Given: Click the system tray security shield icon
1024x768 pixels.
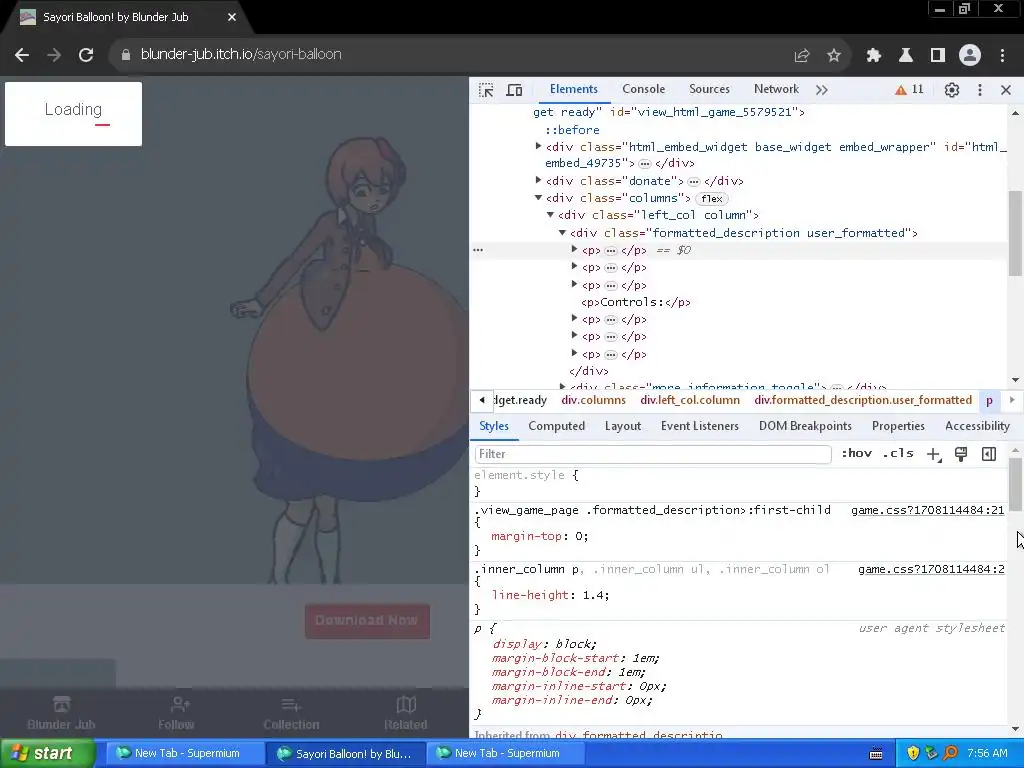Looking at the screenshot, I should point(913,754).
